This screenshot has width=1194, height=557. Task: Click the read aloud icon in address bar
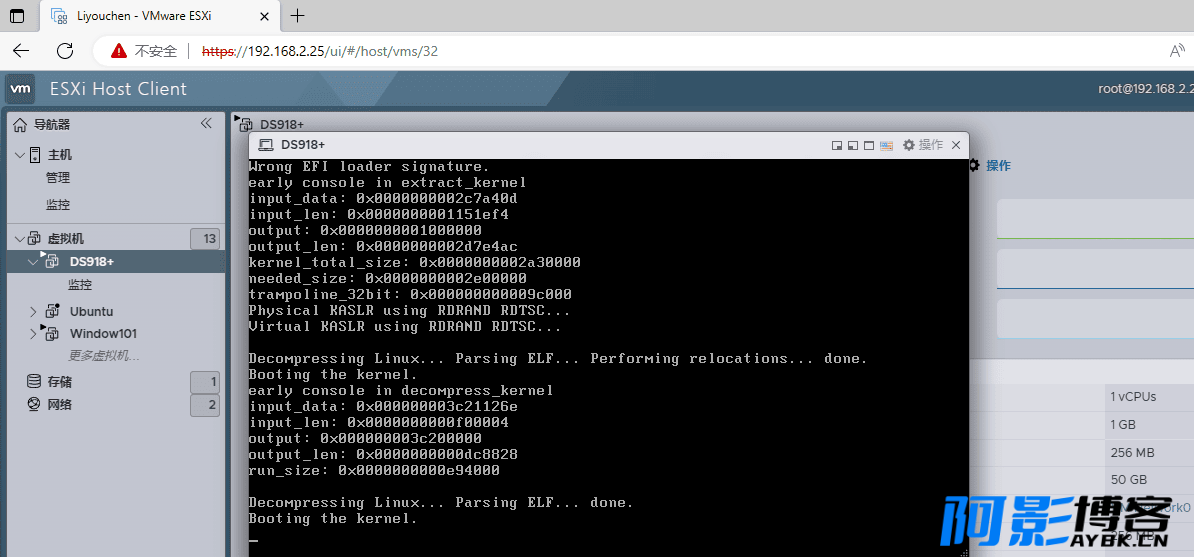[1177, 51]
